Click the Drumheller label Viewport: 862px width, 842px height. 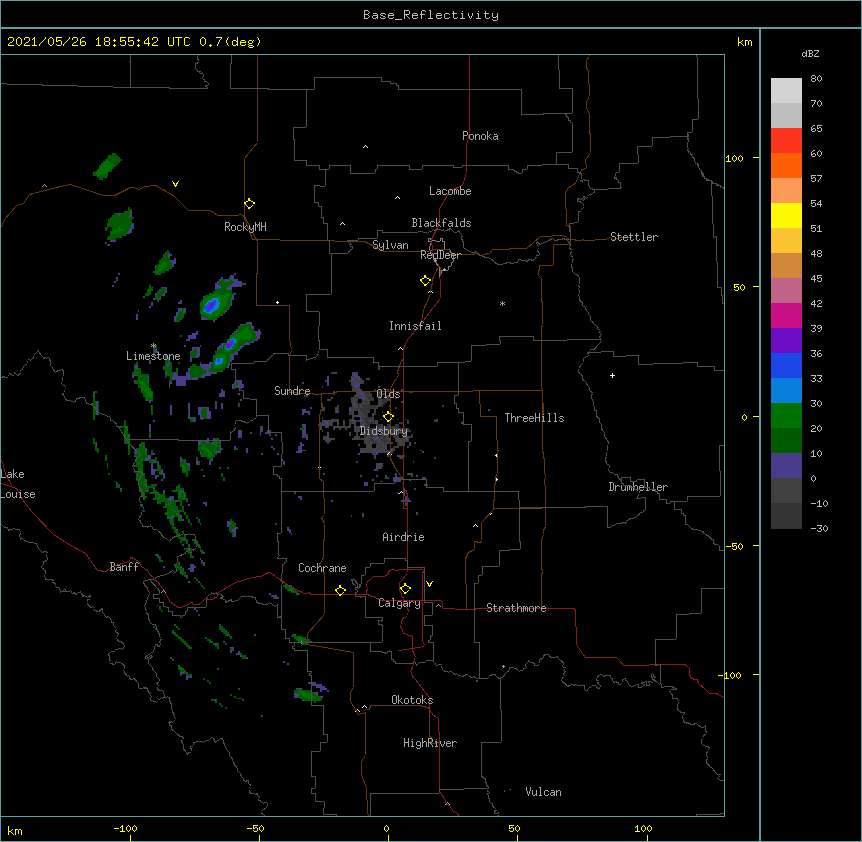(x=638, y=487)
